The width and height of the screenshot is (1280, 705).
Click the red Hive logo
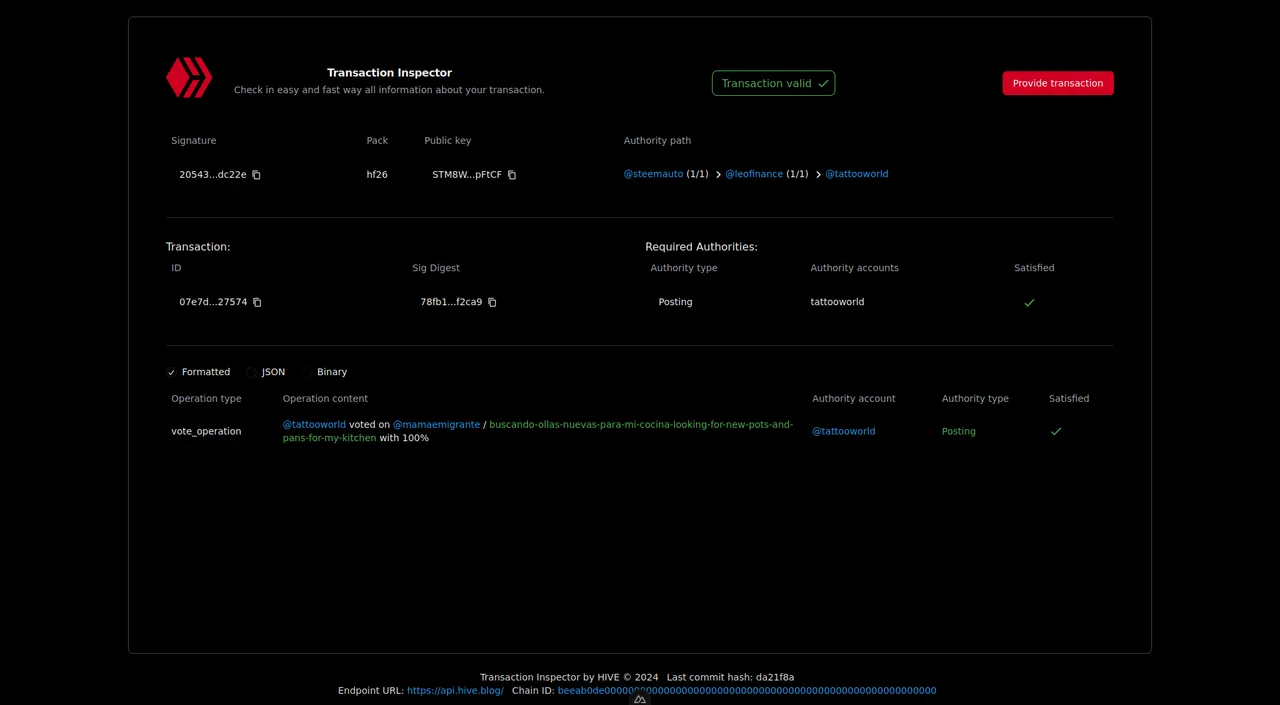tap(189, 78)
